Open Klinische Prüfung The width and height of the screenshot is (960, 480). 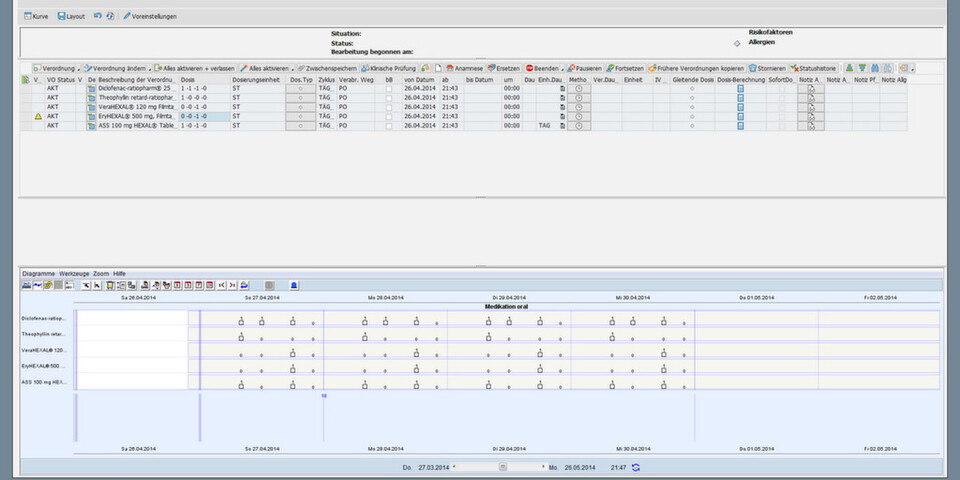(x=389, y=69)
